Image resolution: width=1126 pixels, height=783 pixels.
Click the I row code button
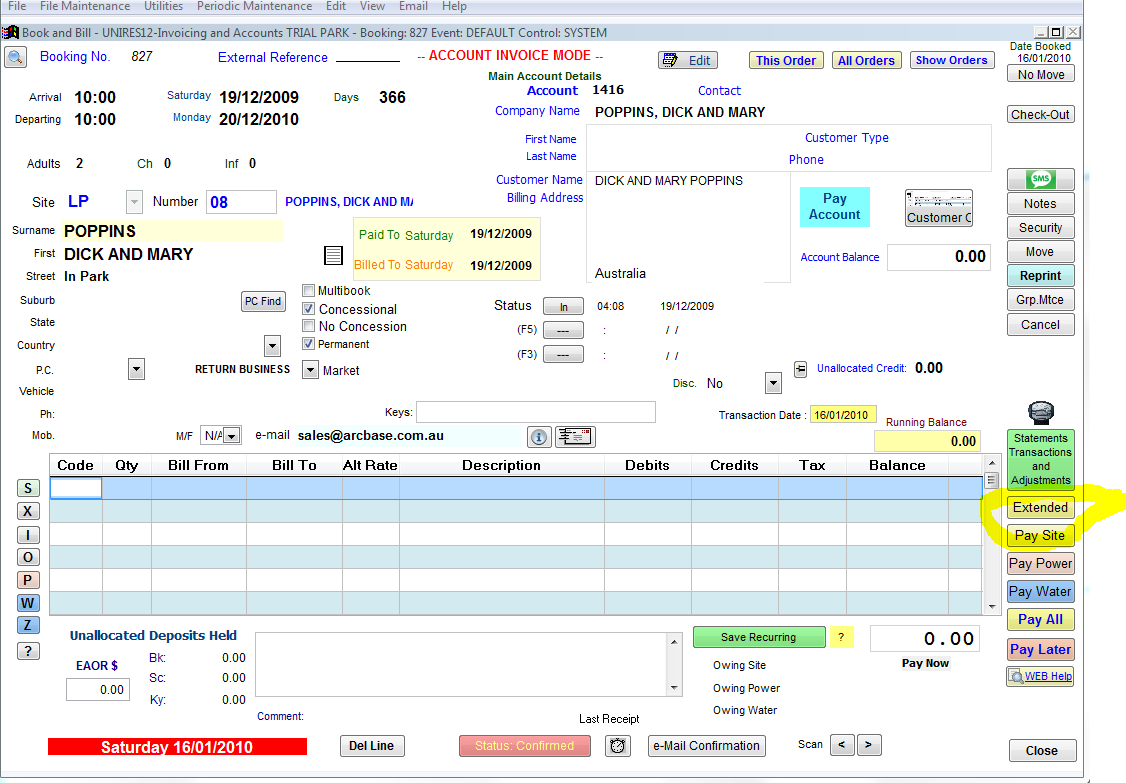28,534
